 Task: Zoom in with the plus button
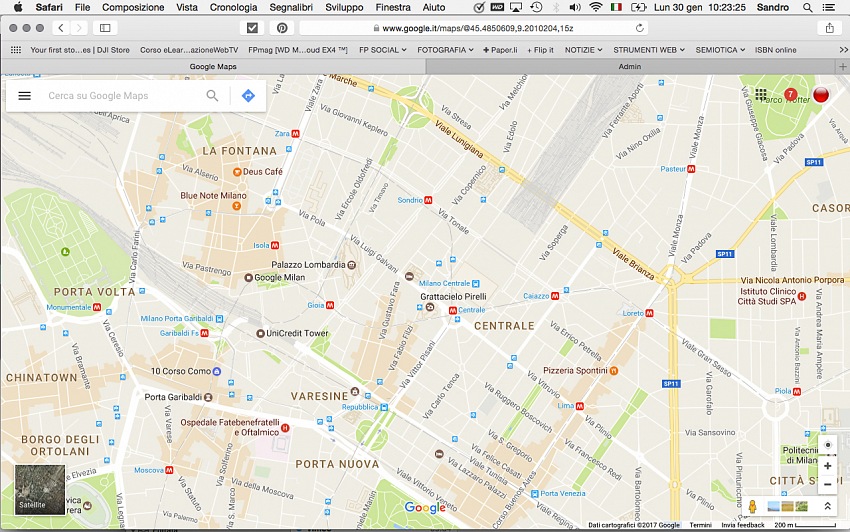point(828,466)
